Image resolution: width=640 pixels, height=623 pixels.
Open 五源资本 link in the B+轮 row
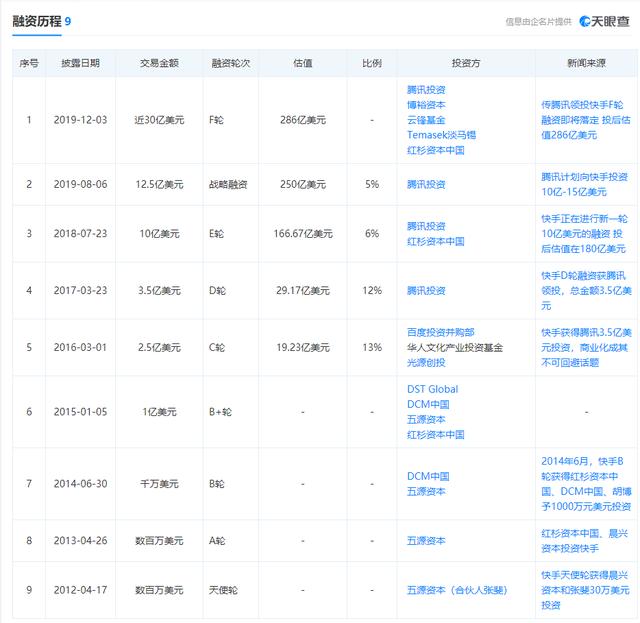(426, 419)
